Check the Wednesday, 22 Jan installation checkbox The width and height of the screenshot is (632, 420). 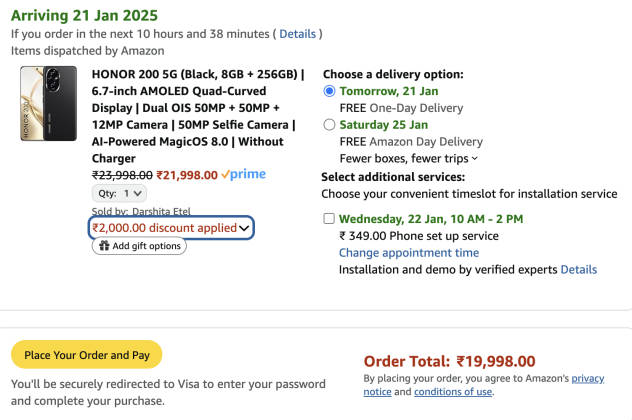pyautogui.click(x=329, y=219)
